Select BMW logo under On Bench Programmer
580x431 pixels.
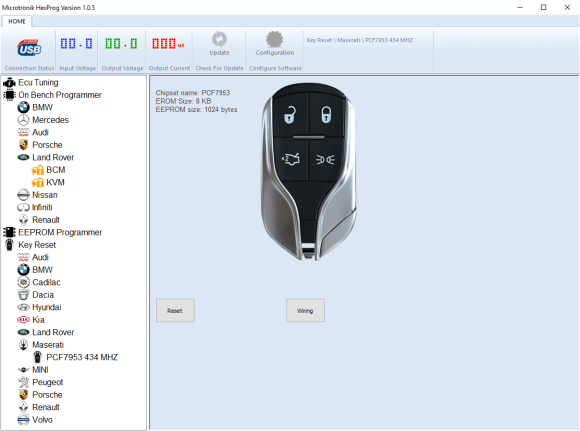tap(23, 108)
